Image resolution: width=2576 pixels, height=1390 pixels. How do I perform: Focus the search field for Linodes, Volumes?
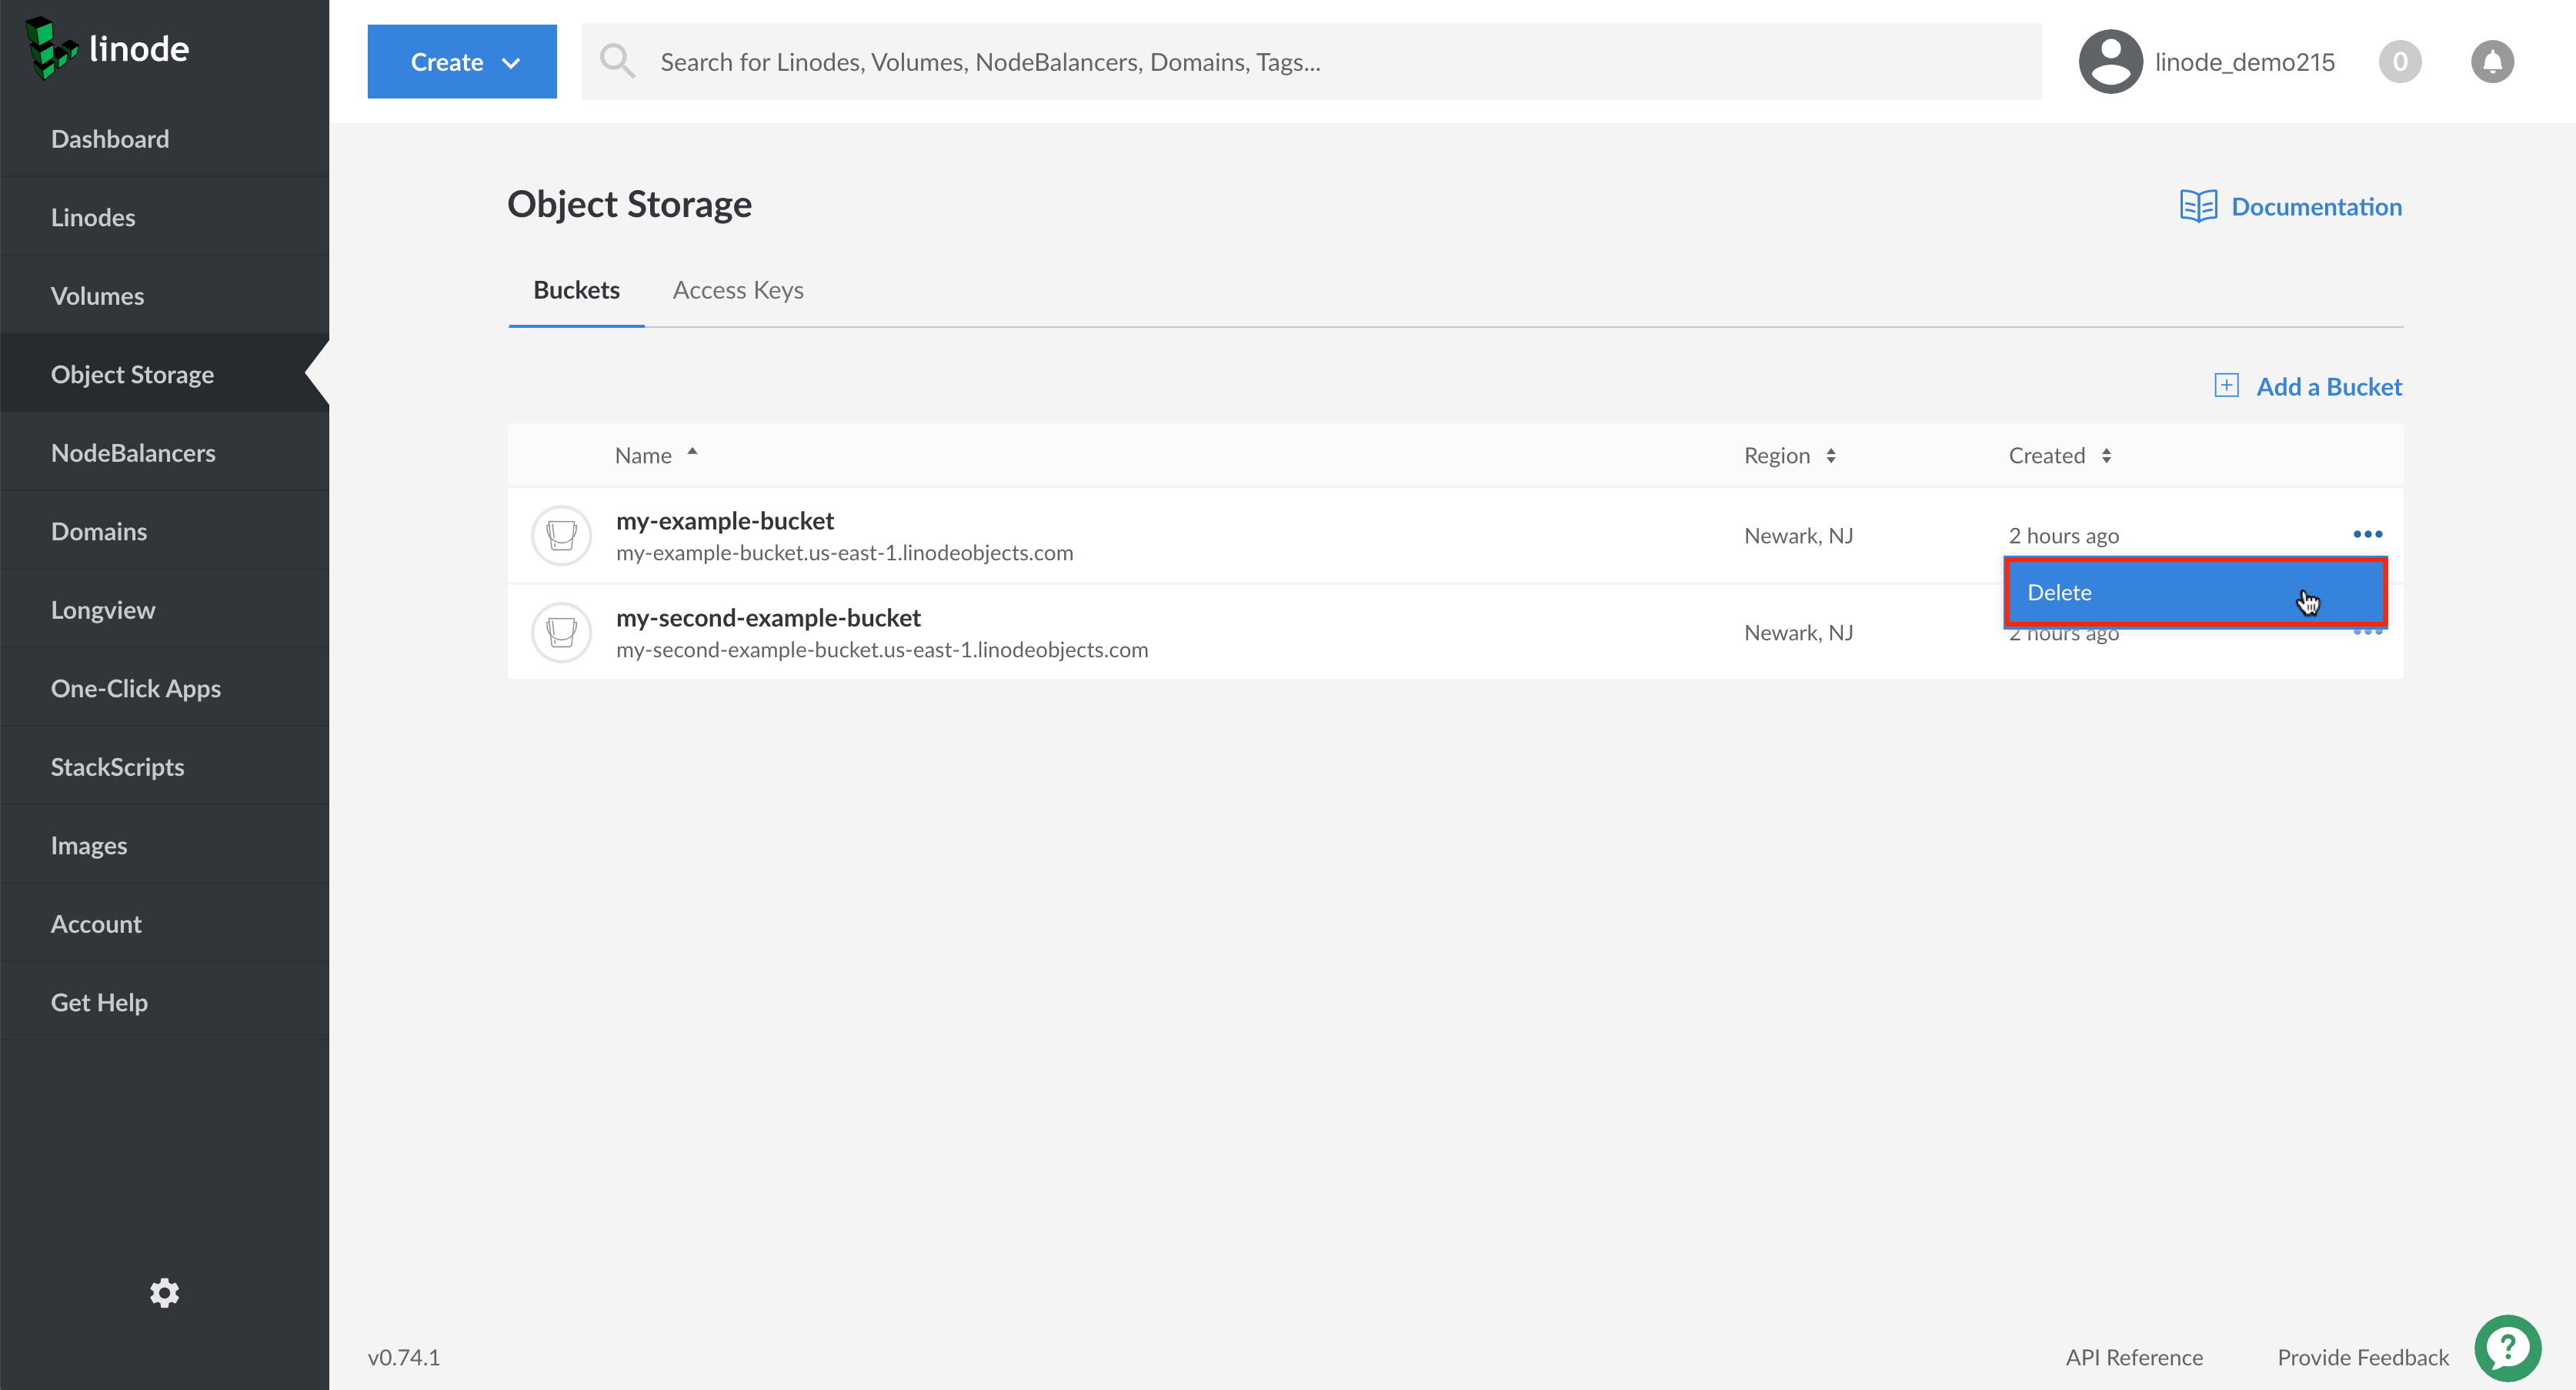pos(1310,62)
